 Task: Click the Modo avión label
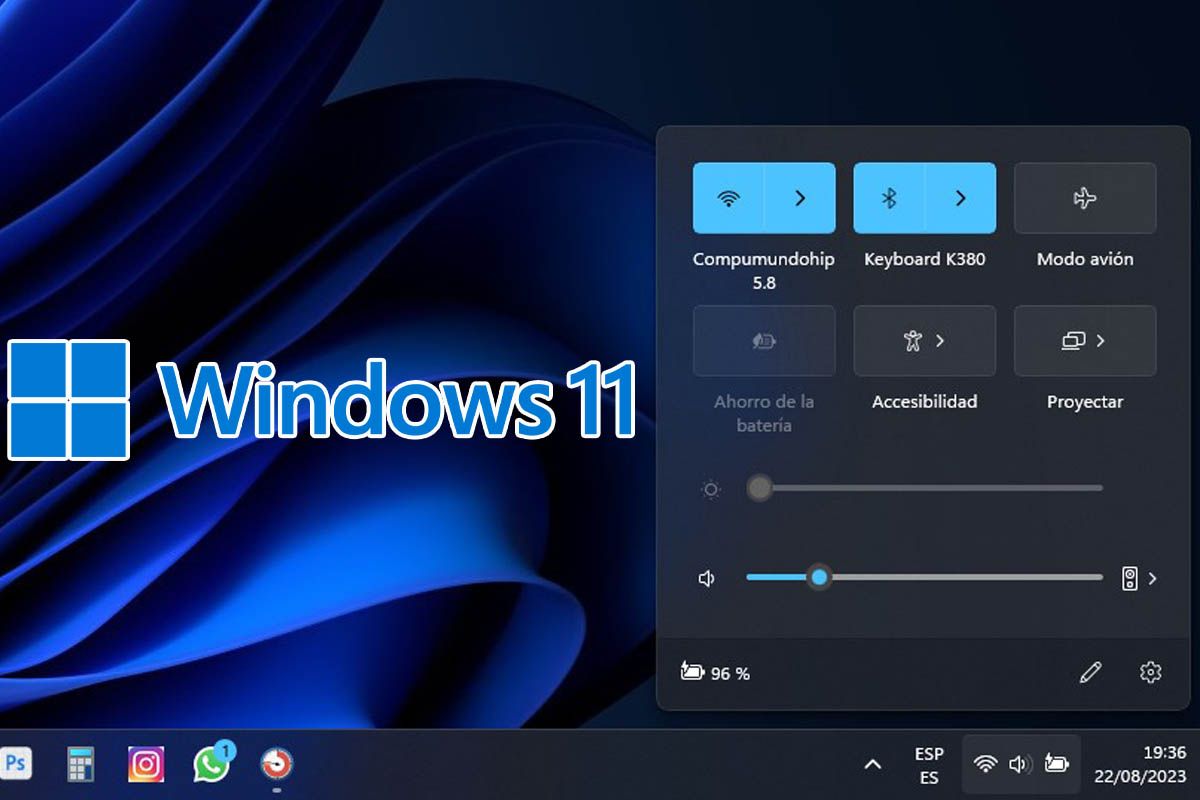point(1085,259)
